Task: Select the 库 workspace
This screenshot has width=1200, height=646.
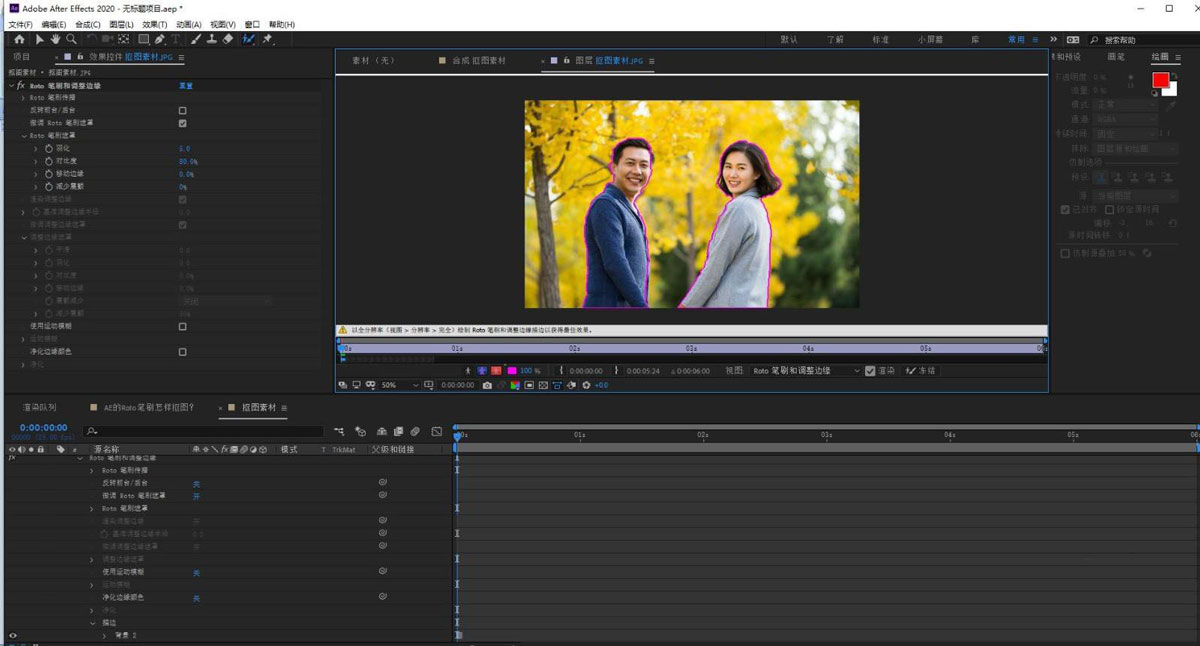Action: pos(975,39)
